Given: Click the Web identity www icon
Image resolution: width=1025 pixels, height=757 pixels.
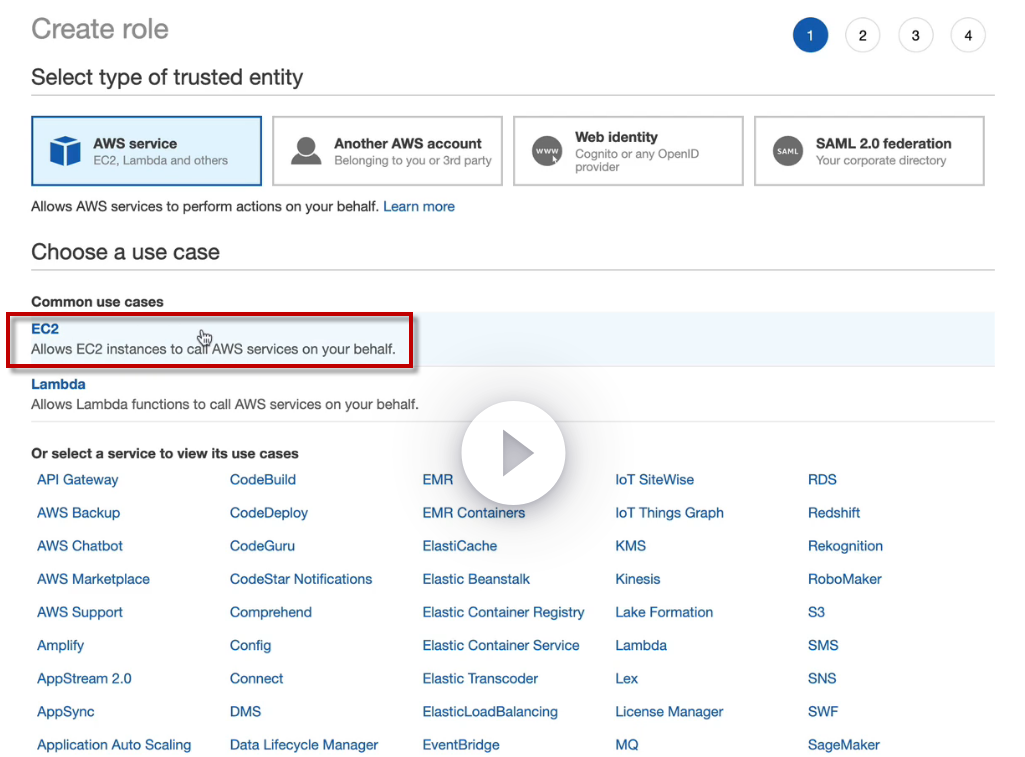Looking at the screenshot, I should point(547,151).
